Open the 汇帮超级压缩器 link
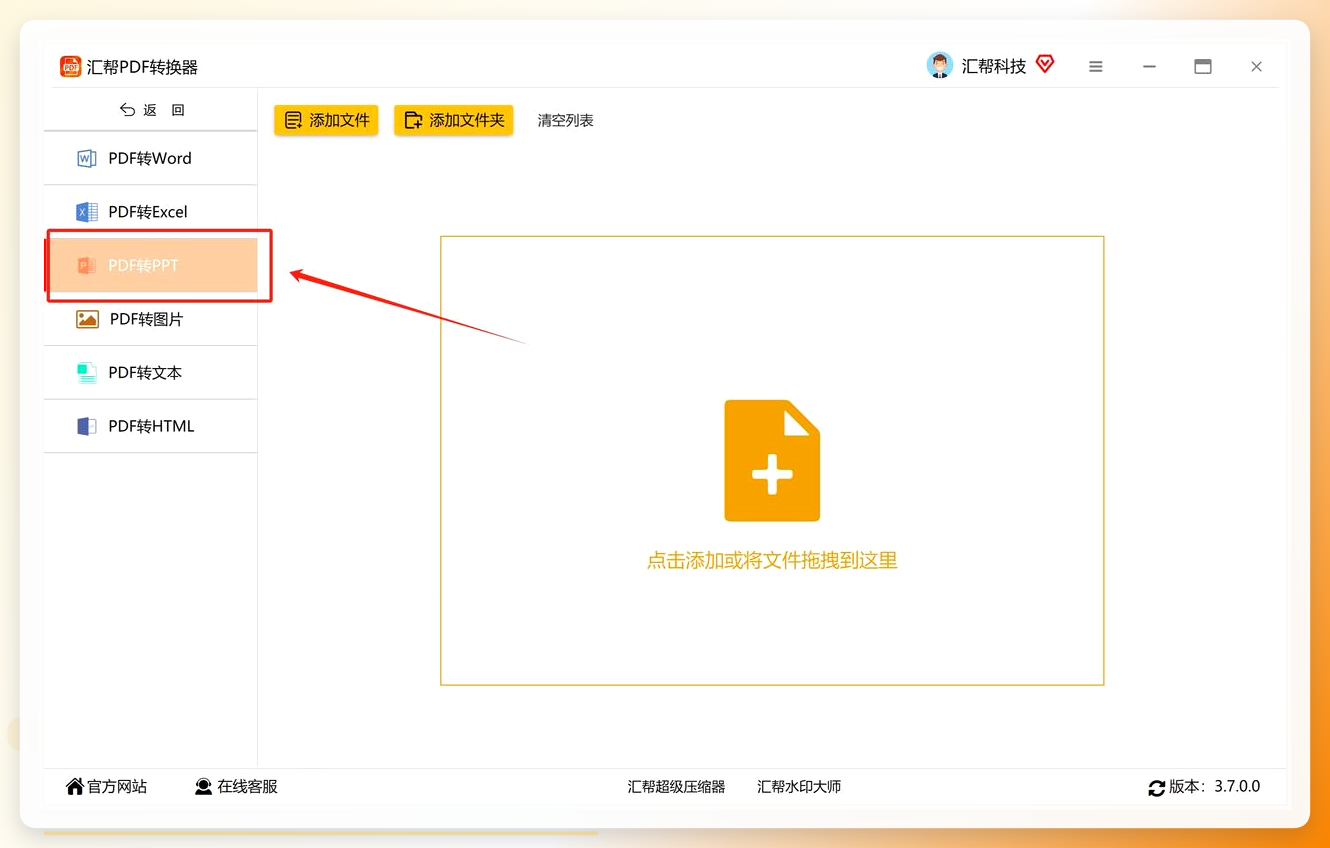Screen dimensions: 1330x848 tap(676, 787)
